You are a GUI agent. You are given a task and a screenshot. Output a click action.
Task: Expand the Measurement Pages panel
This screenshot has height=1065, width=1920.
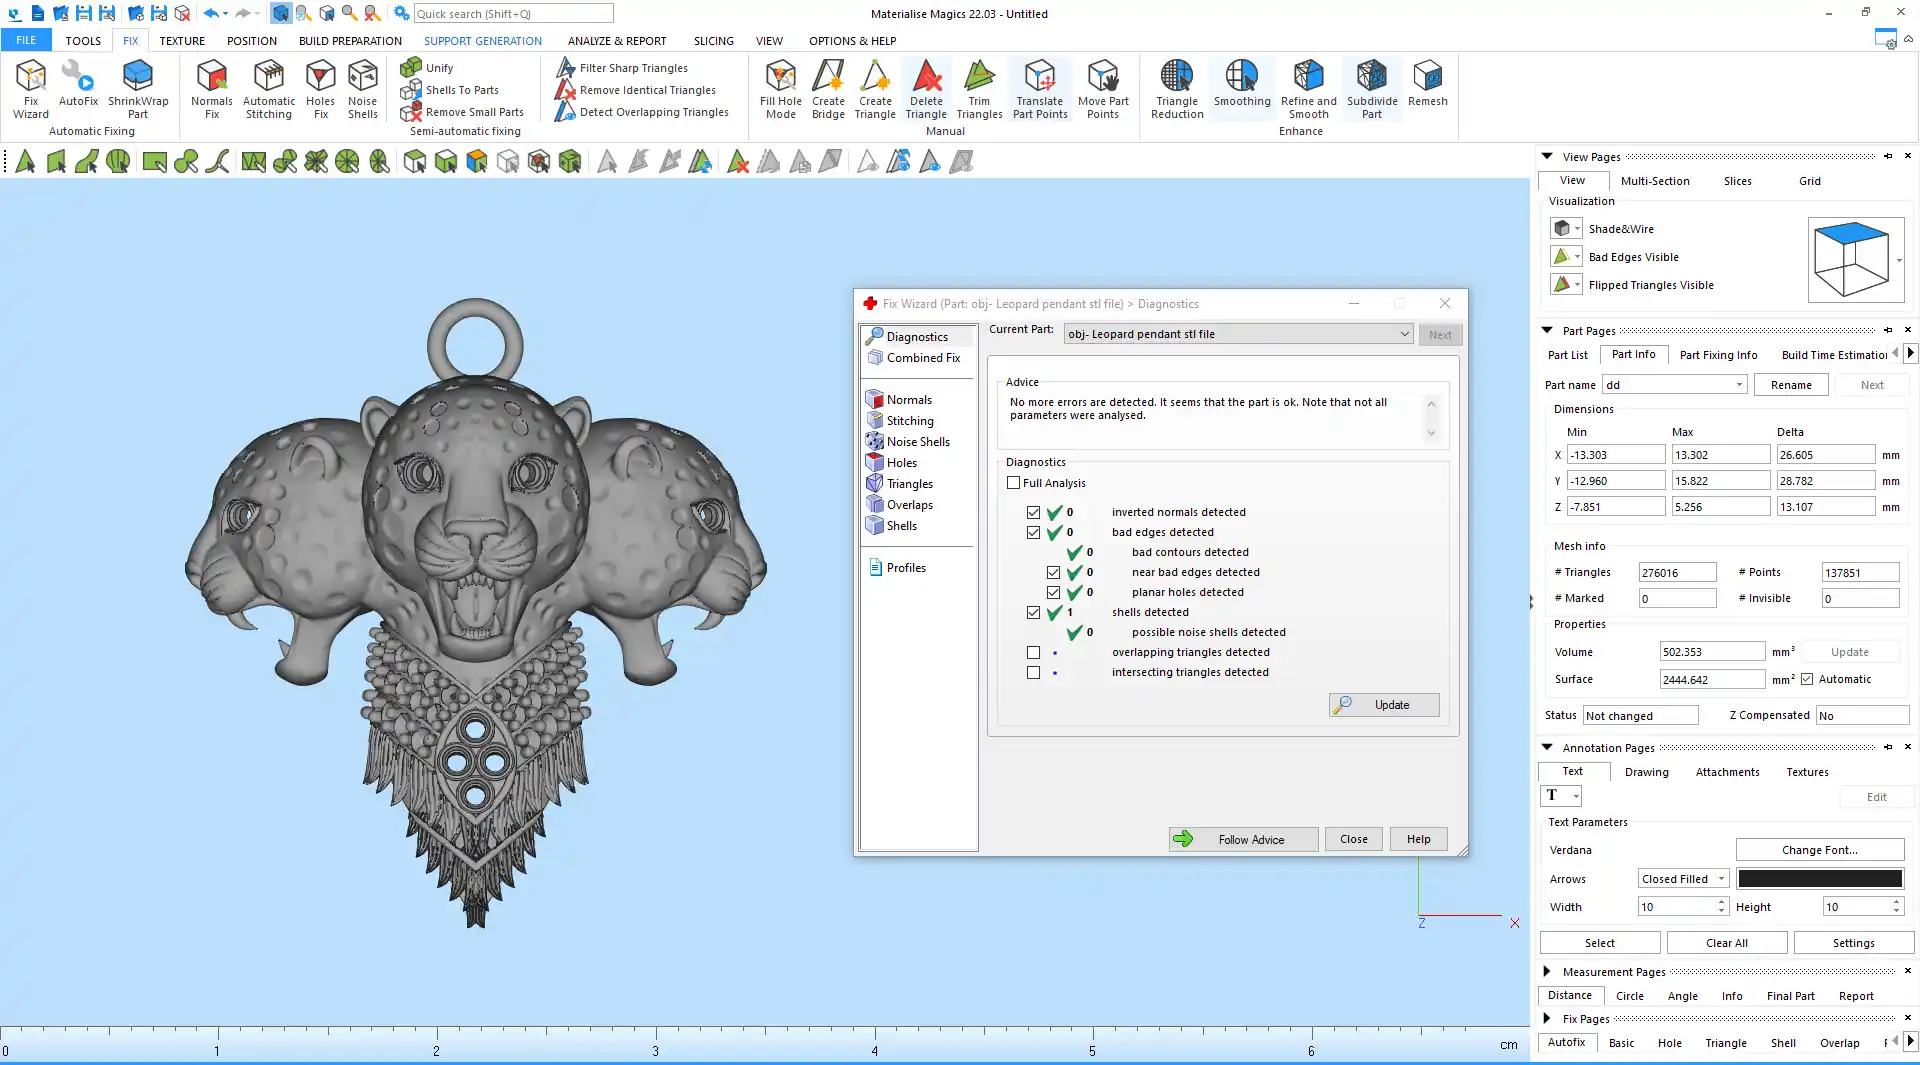click(x=1547, y=971)
